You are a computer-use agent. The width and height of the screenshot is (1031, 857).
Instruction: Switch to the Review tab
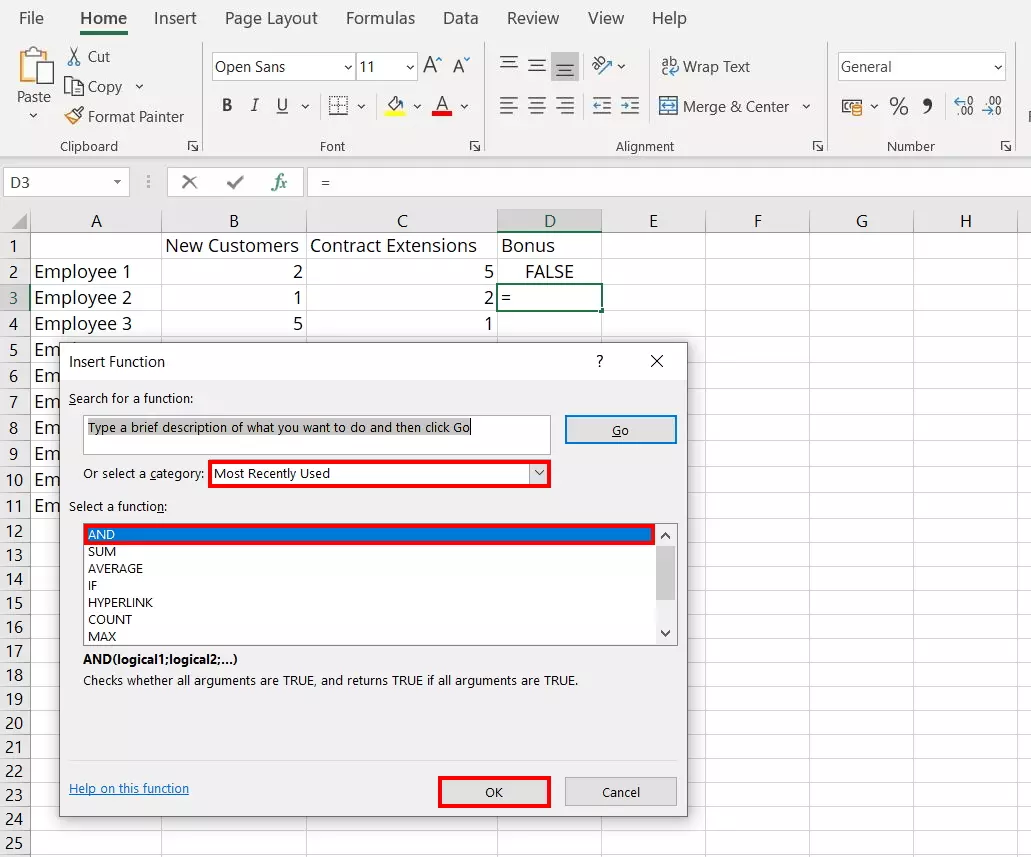coord(533,18)
